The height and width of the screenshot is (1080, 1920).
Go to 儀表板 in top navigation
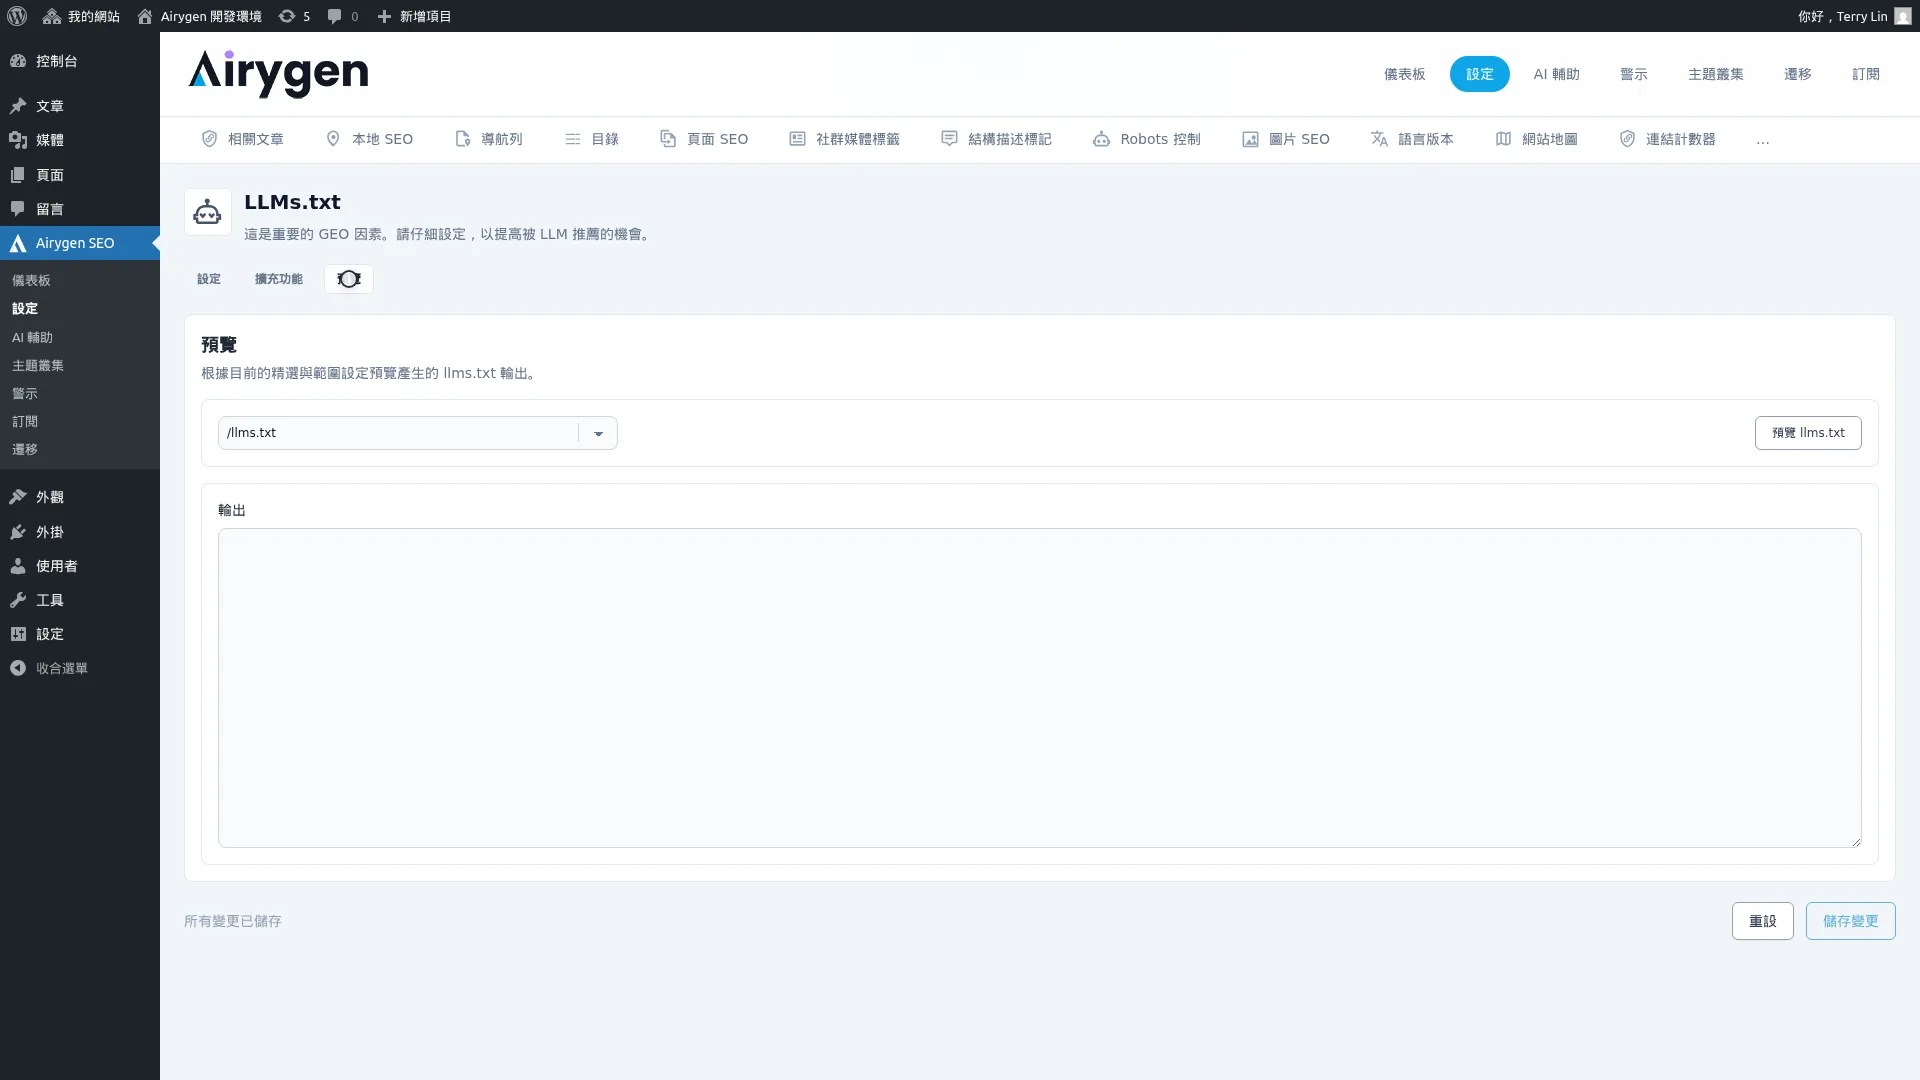pos(1404,74)
